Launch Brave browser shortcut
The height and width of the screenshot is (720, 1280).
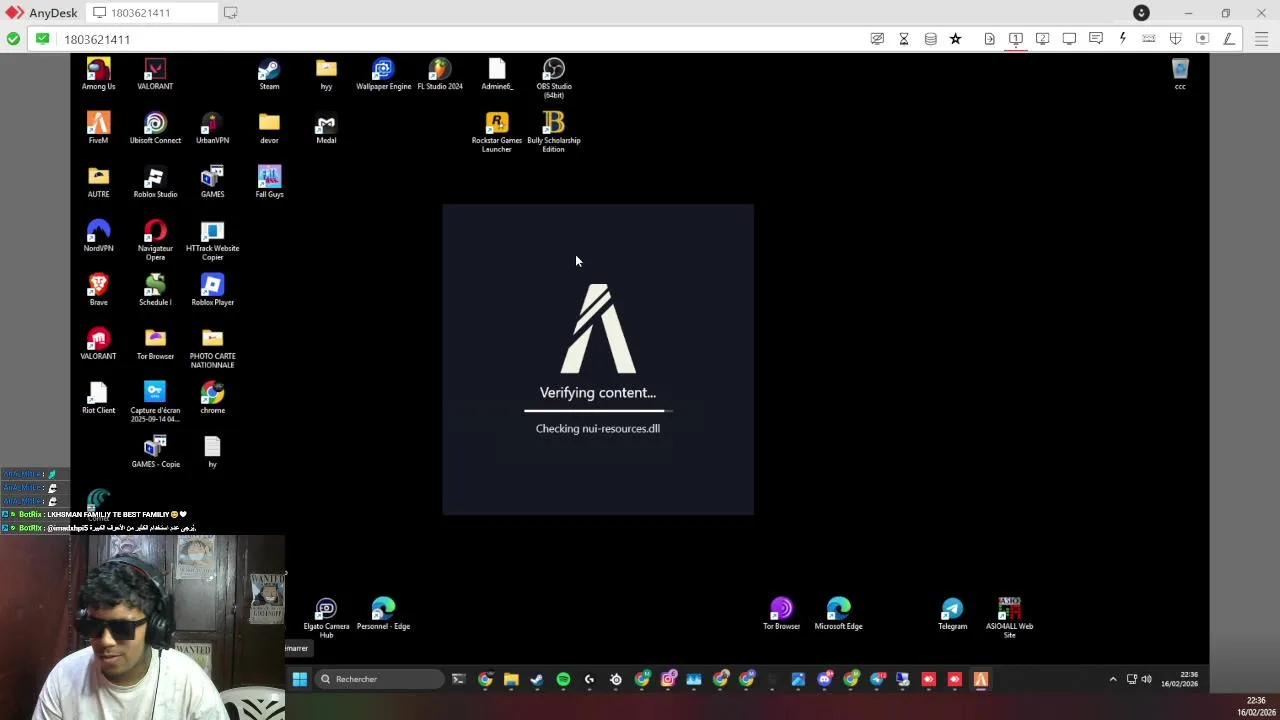click(x=98, y=291)
